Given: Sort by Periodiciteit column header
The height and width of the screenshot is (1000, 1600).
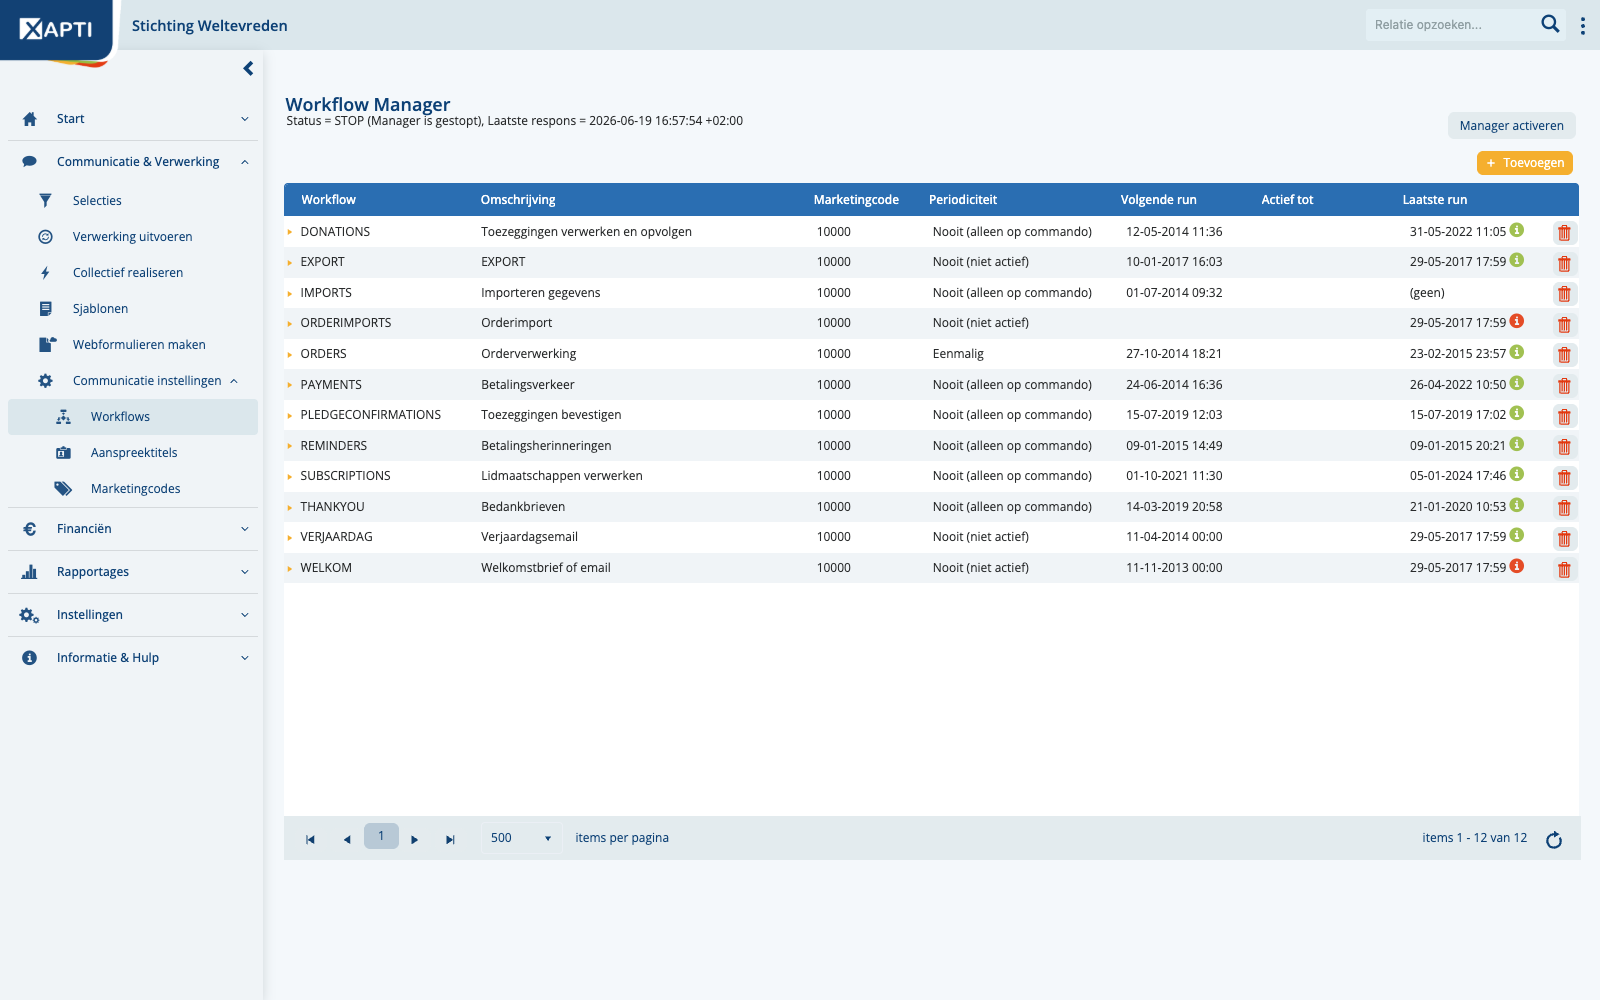Looking at the screenshot, I should (963, 200).
